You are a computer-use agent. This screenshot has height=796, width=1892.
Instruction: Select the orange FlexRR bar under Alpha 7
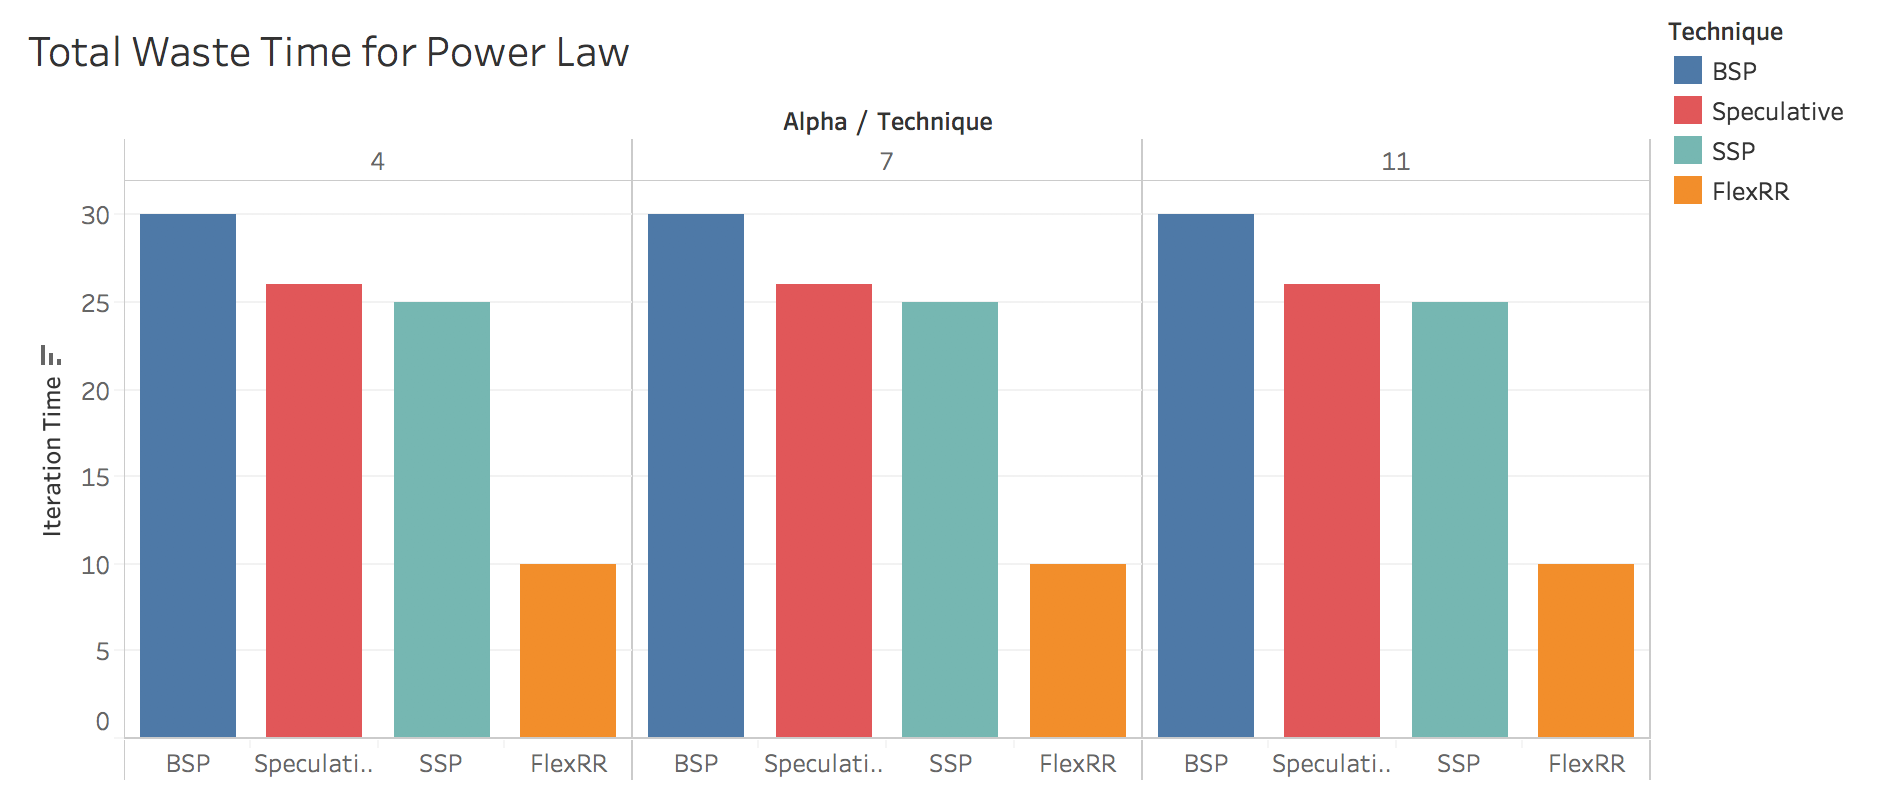1077,650
